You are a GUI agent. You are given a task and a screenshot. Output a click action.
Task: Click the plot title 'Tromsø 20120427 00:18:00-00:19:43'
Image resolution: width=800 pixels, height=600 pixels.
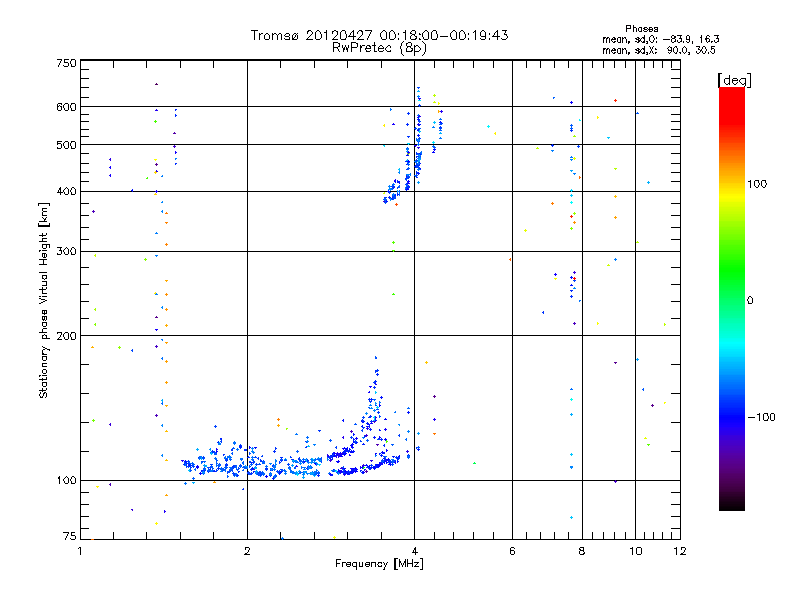[x=379, y=35]
